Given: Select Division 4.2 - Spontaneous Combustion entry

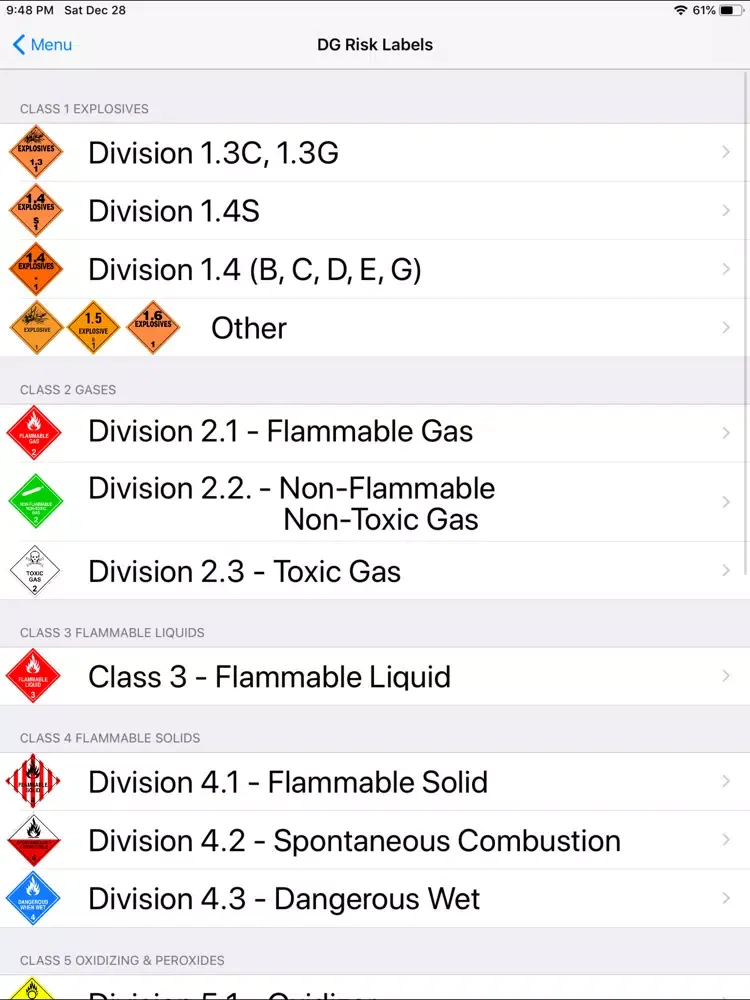Looking at the screenshot, I should [375, 840].
